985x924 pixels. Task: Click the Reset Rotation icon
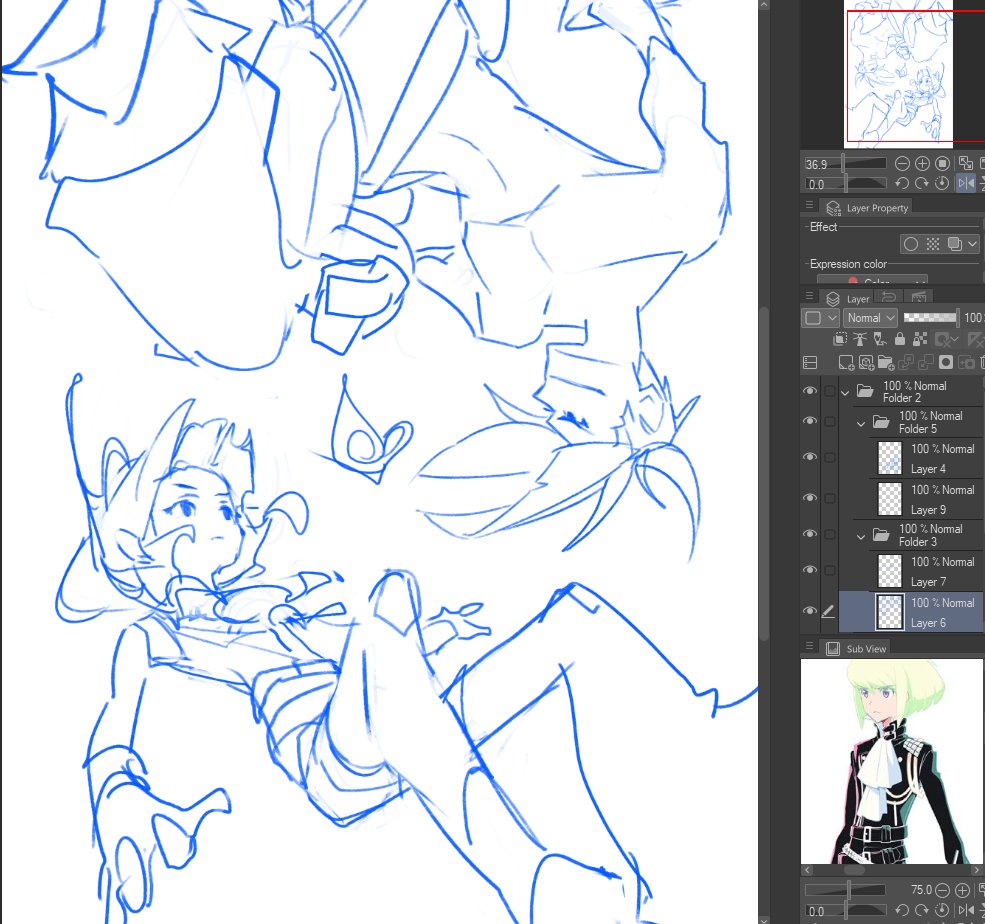click(941, 183)
